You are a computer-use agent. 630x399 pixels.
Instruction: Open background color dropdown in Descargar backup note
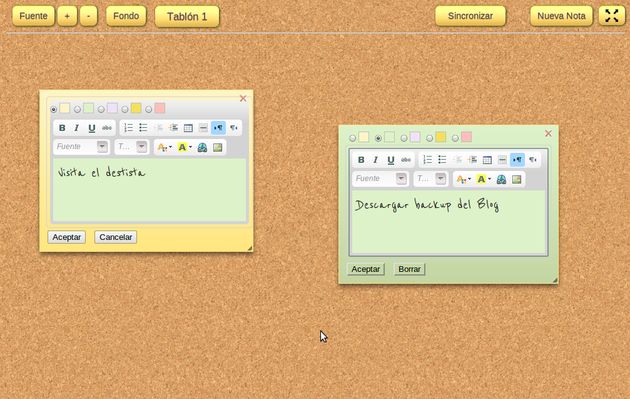pos(484,179)
